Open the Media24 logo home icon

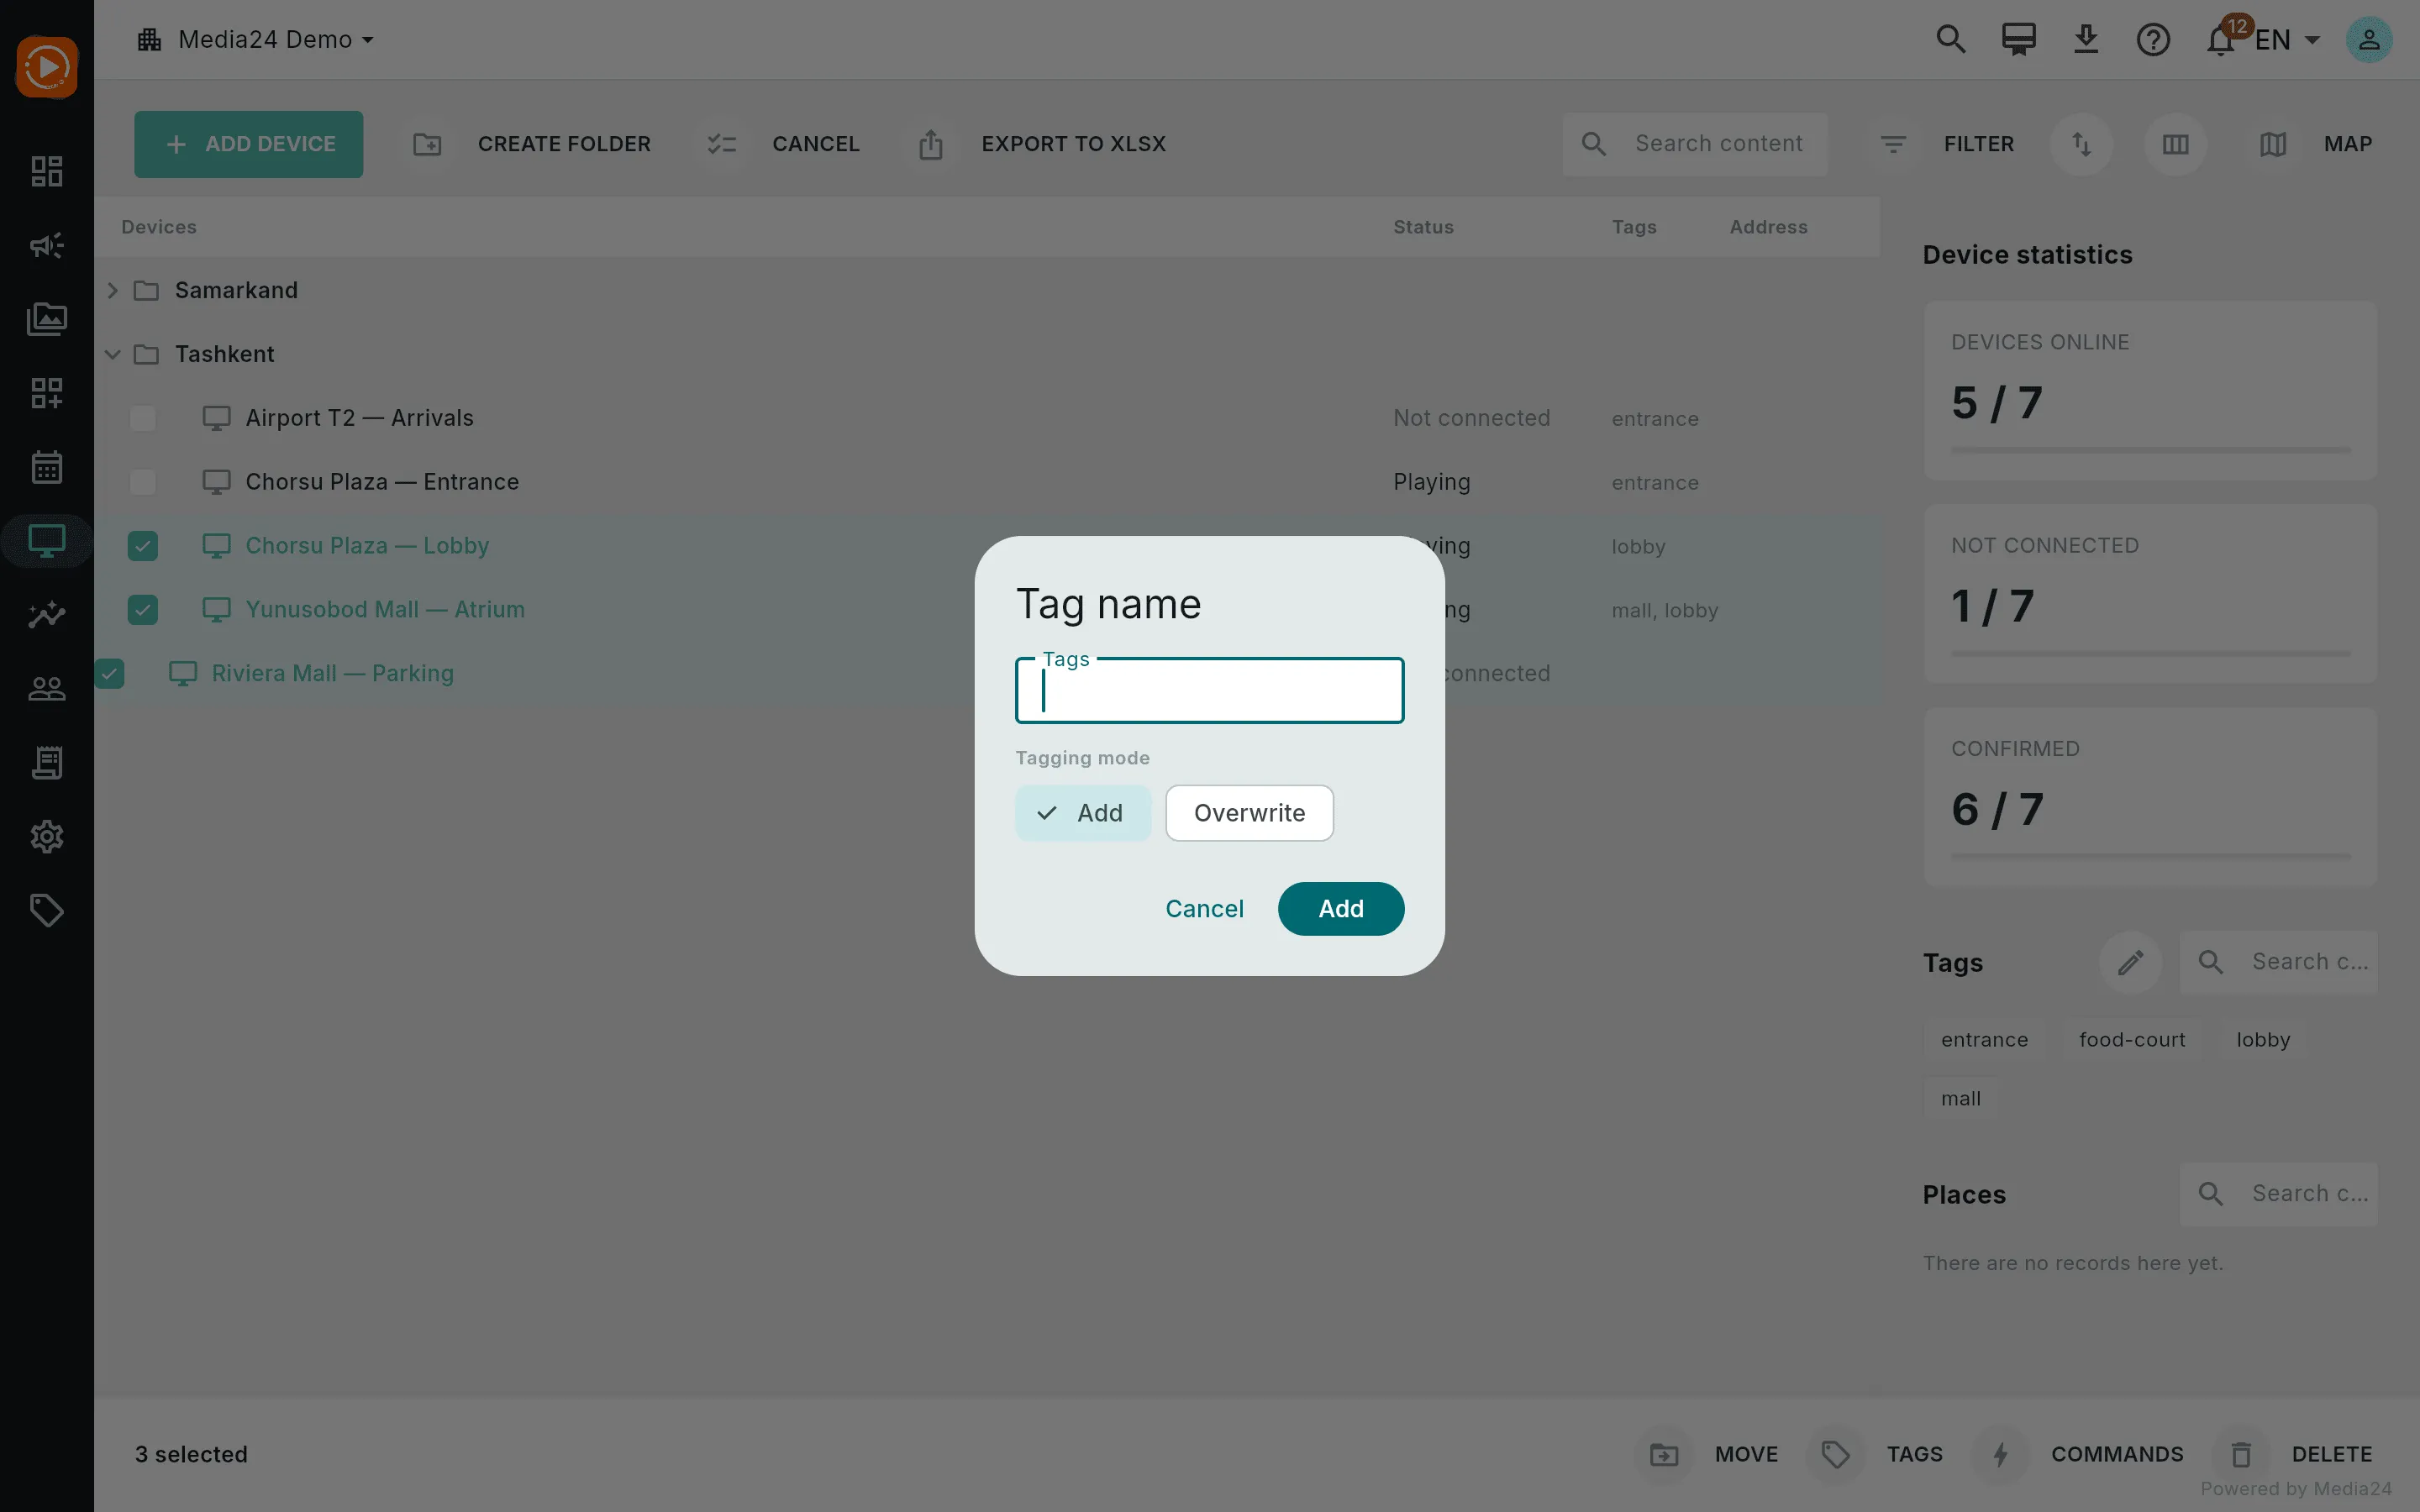point(47,67)
